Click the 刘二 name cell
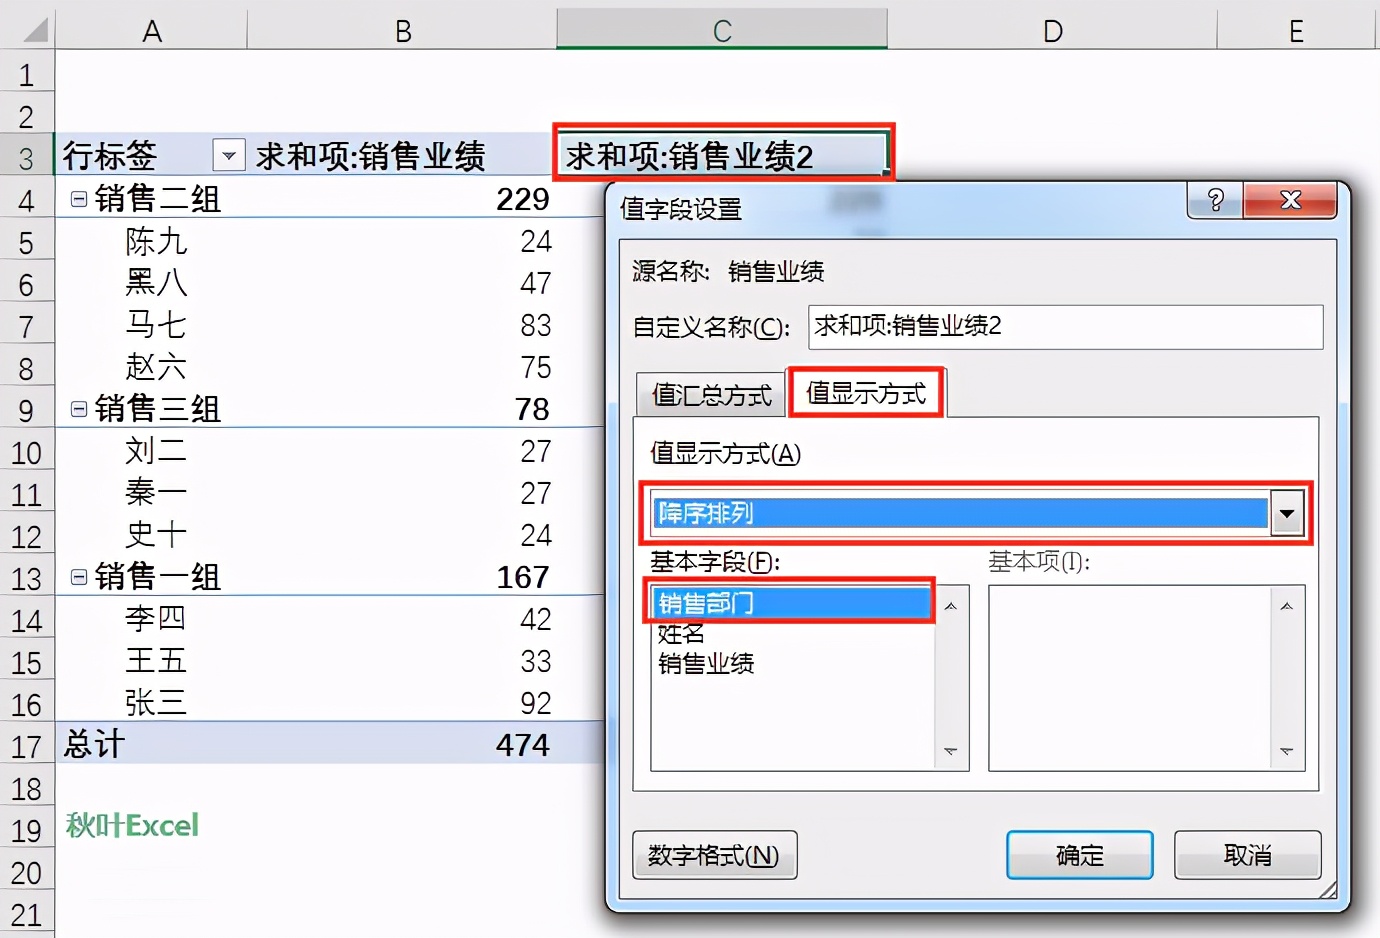 (156, 450)
